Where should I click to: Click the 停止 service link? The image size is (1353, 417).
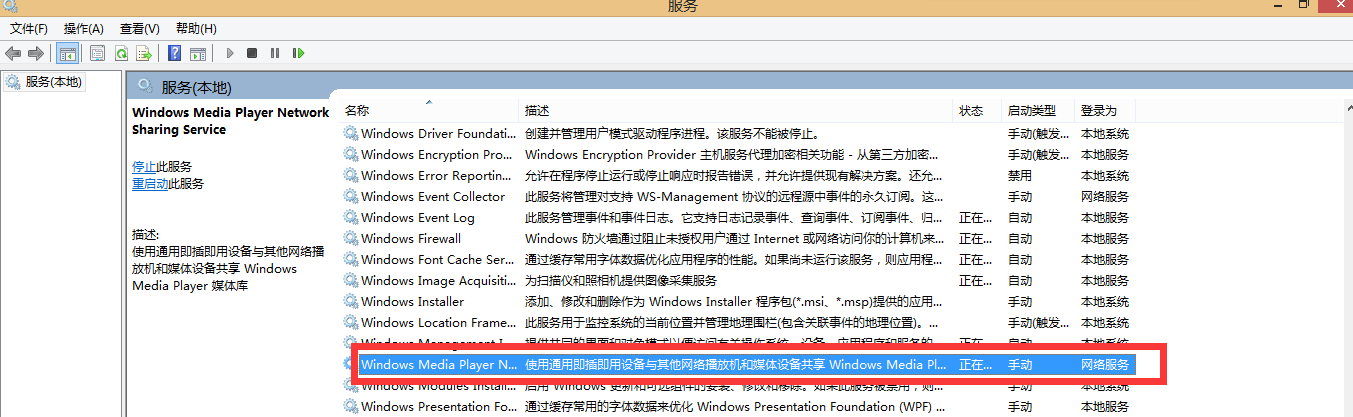144,166
